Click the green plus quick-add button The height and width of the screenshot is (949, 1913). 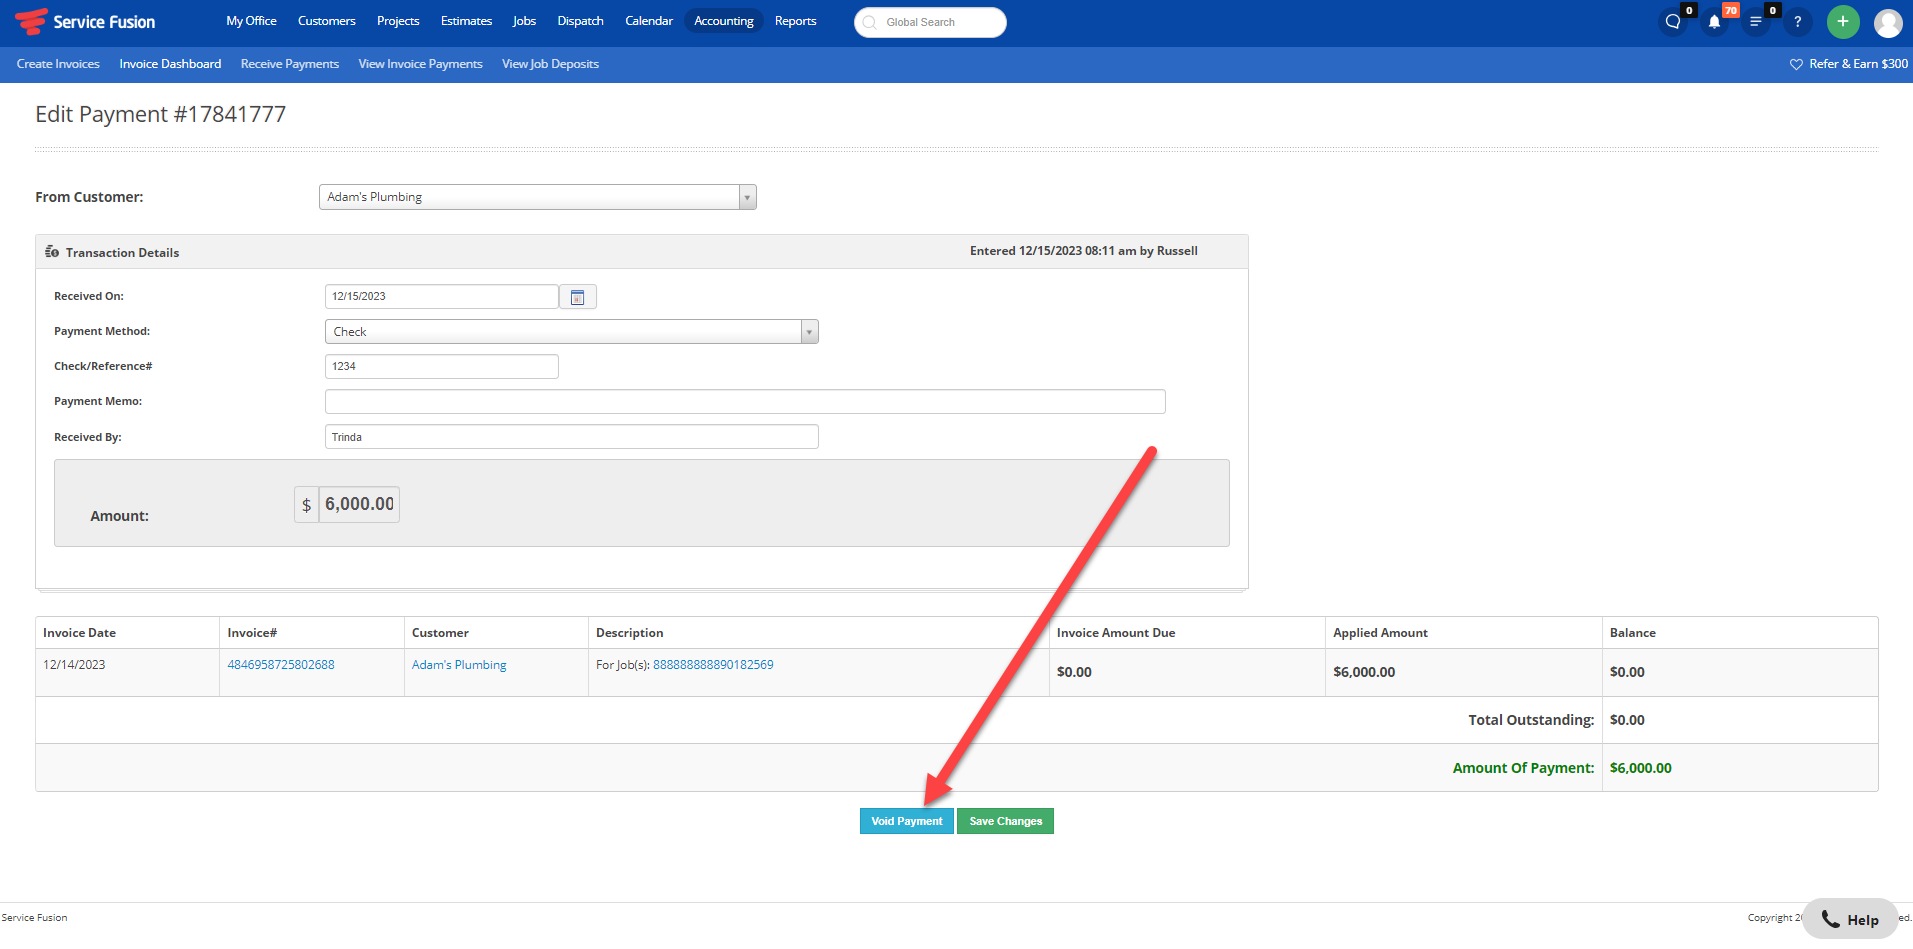1843,22
